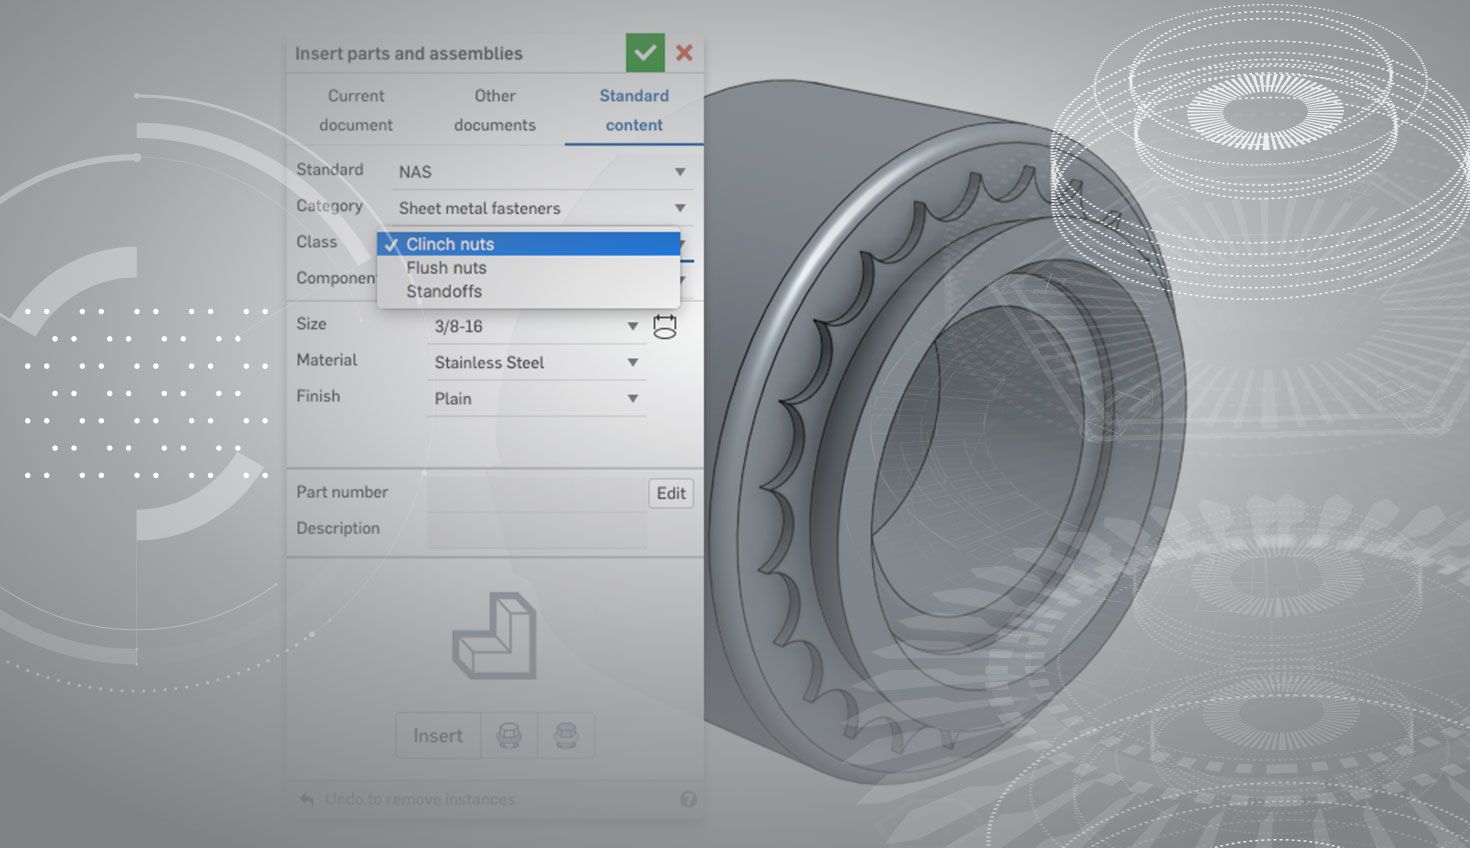This screenshot has width=1470, height=848.
Task: Choose Flush nuts from the Class list
Action: pos(446,268)
